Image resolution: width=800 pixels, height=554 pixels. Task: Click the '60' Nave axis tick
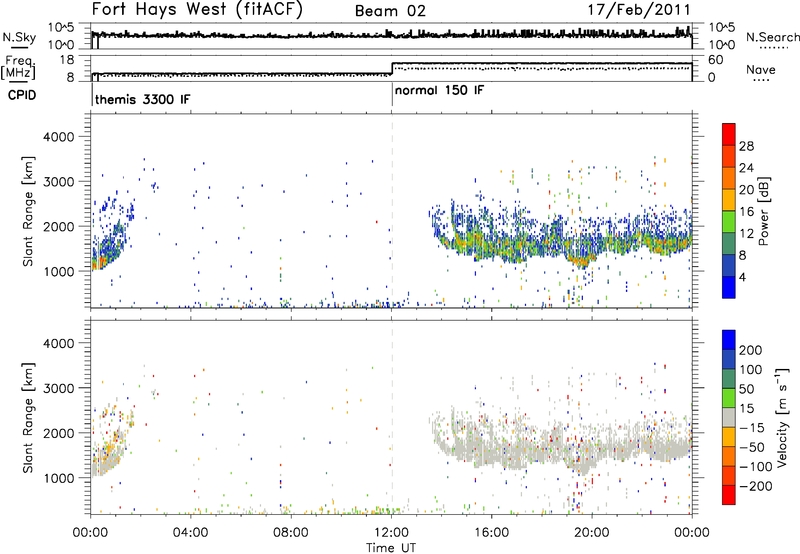tap(716, 60)
